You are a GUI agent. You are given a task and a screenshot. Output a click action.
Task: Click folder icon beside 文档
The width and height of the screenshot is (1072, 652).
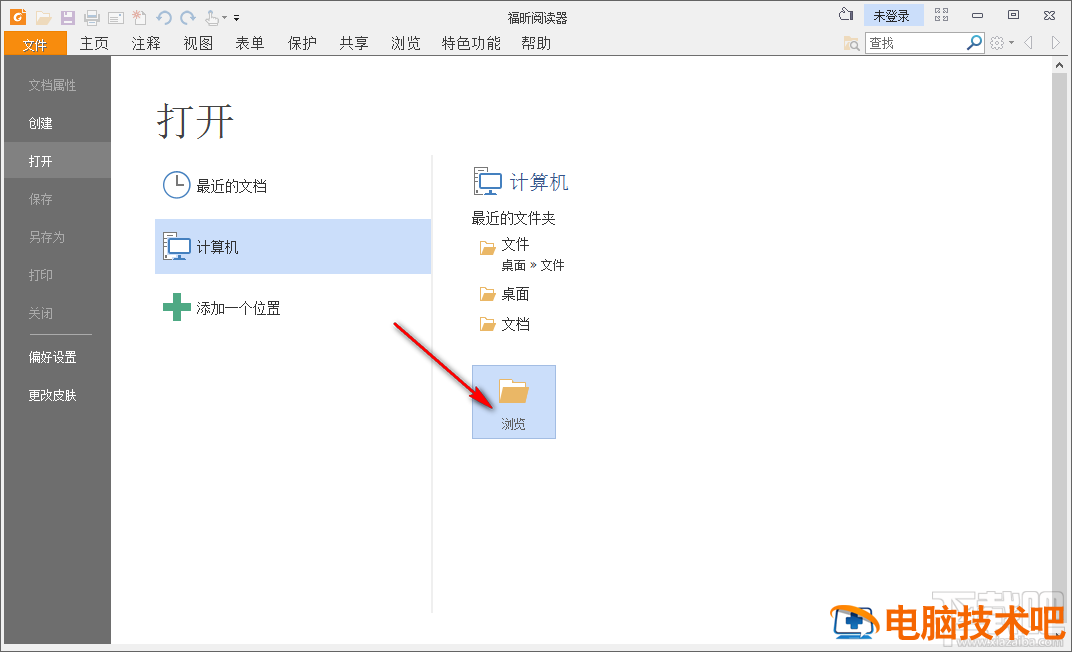point(487,324)
